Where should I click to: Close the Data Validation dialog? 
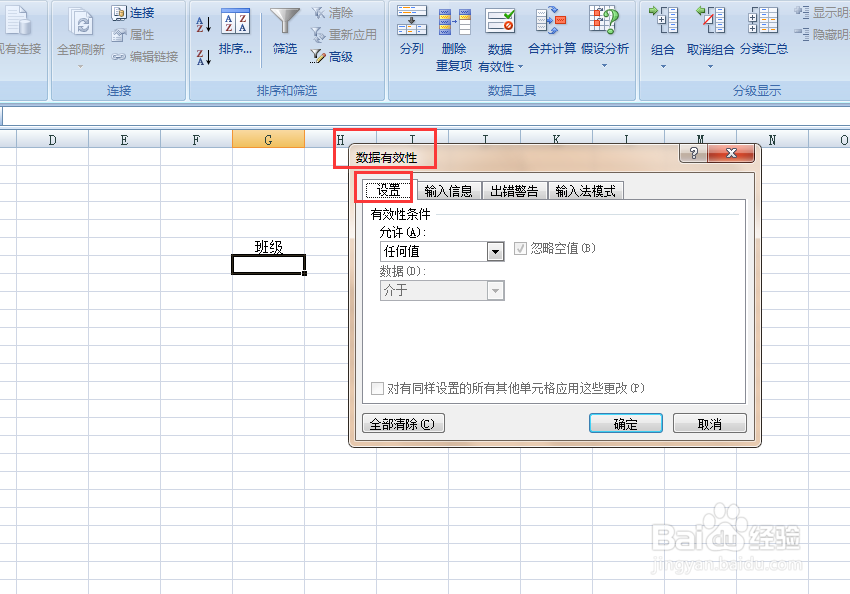point(731,153)
